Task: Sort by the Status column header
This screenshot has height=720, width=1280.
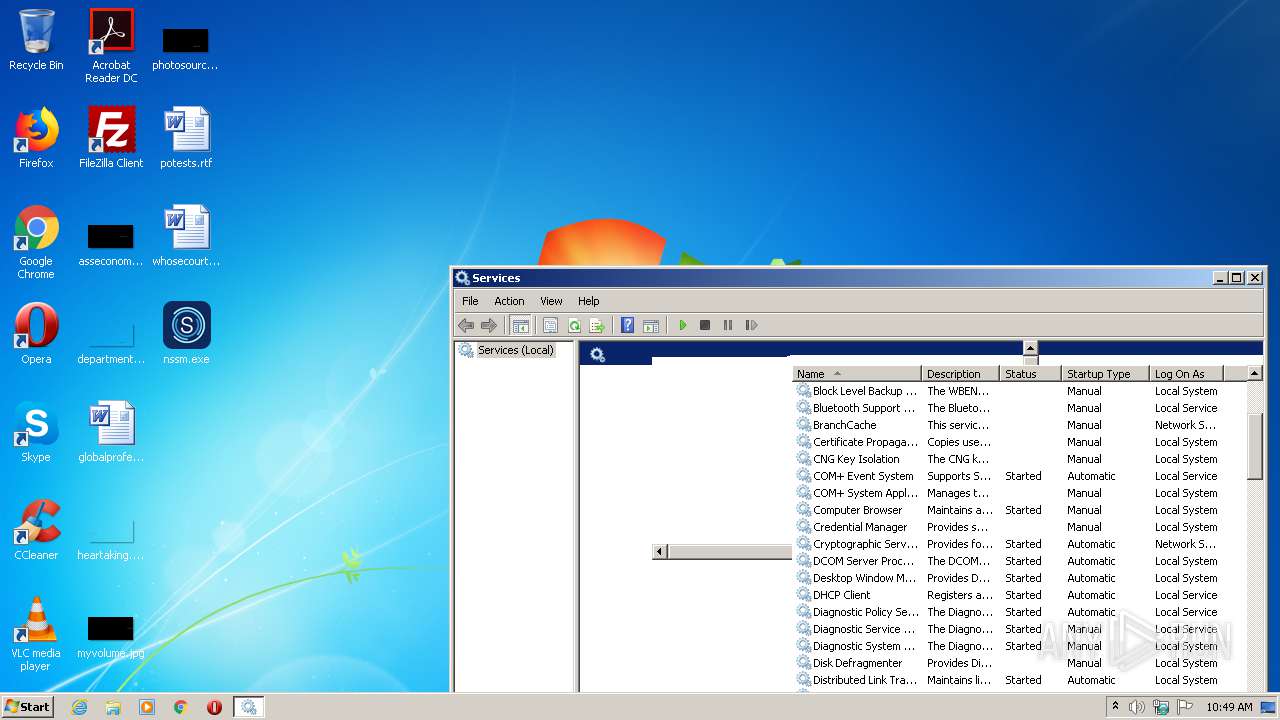Action: point(1030,374)
